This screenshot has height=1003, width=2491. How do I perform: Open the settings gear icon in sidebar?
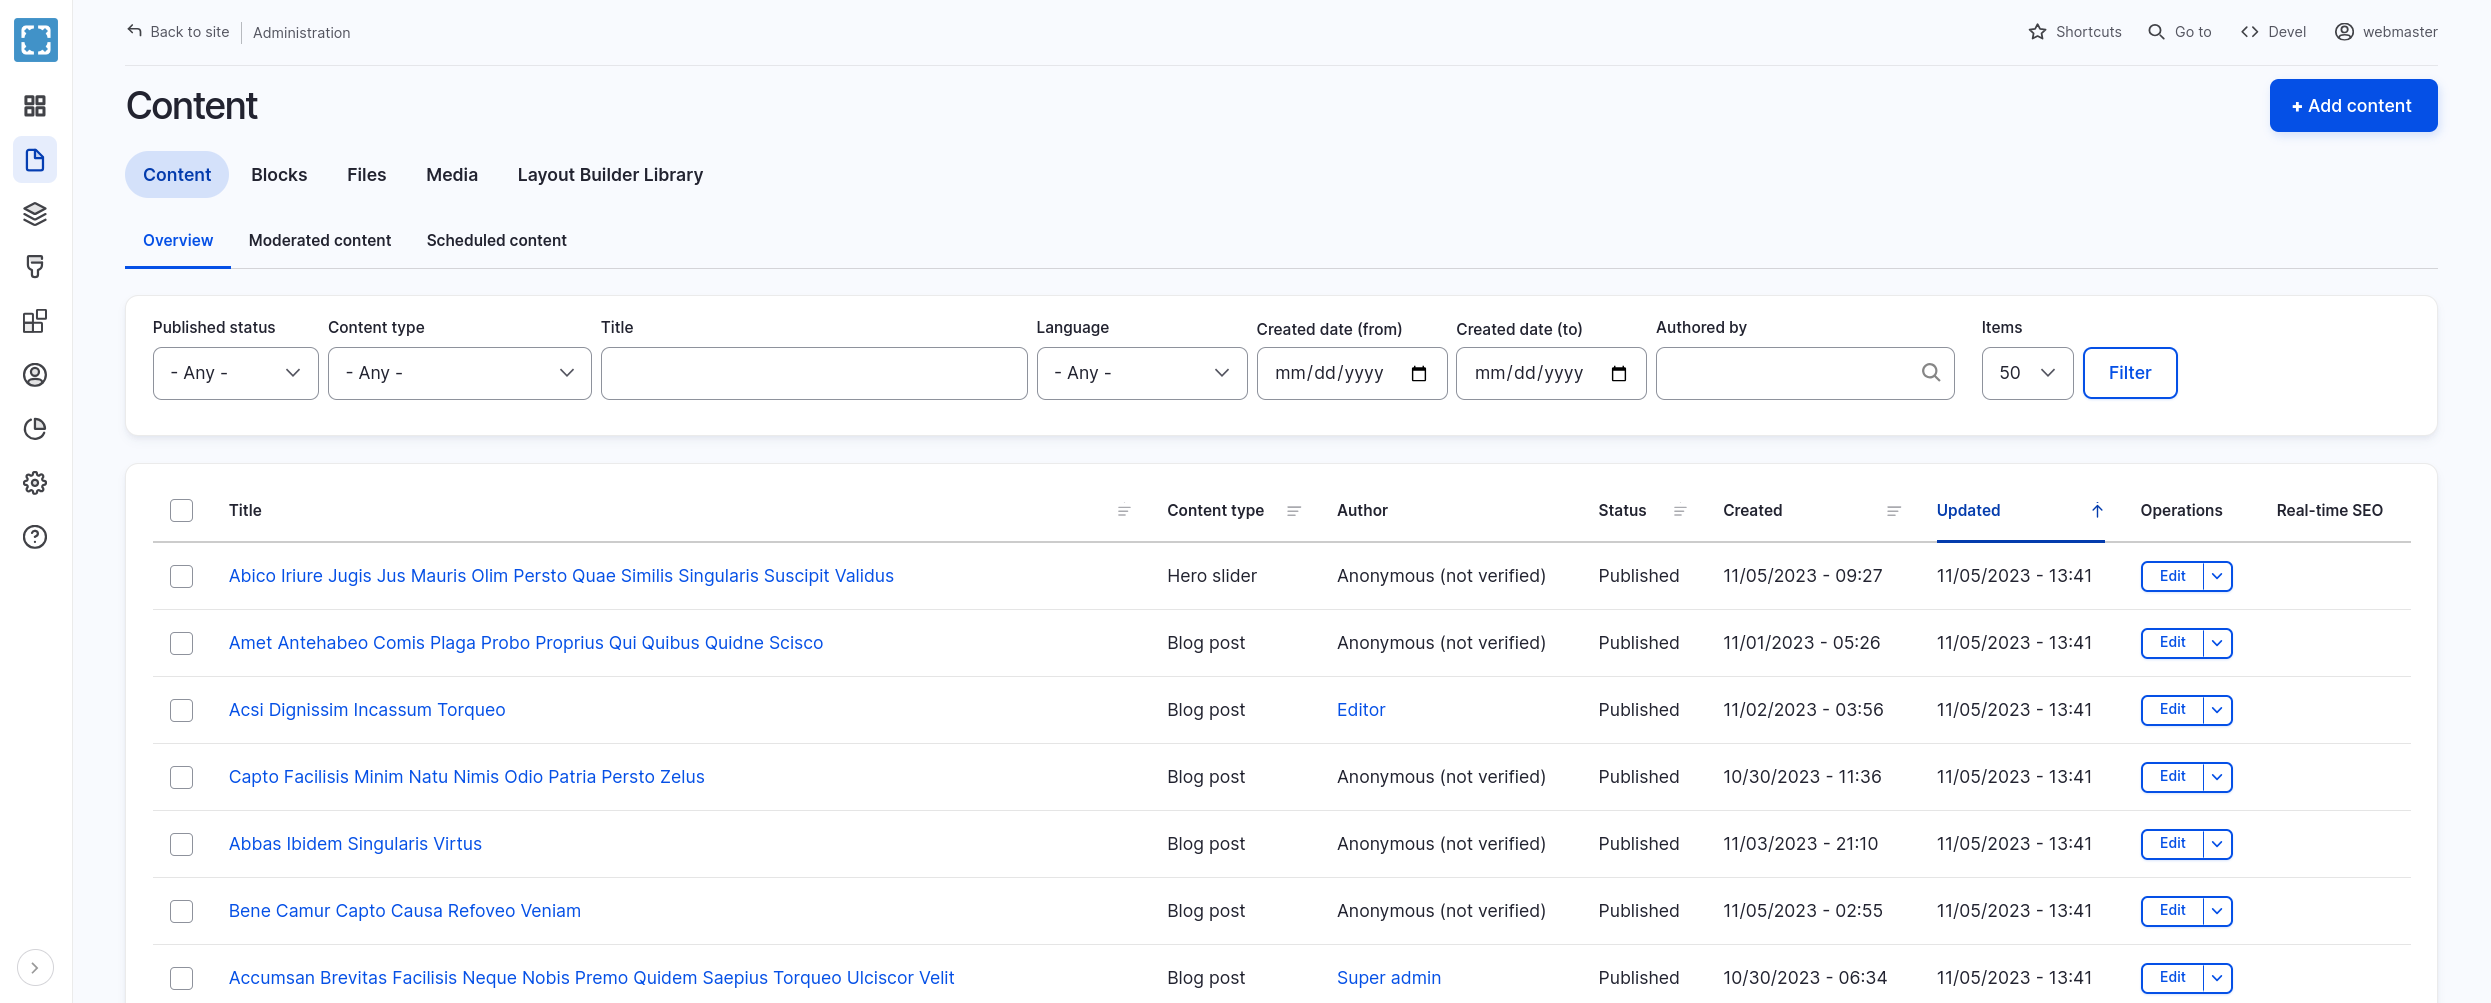pos(35,483)
